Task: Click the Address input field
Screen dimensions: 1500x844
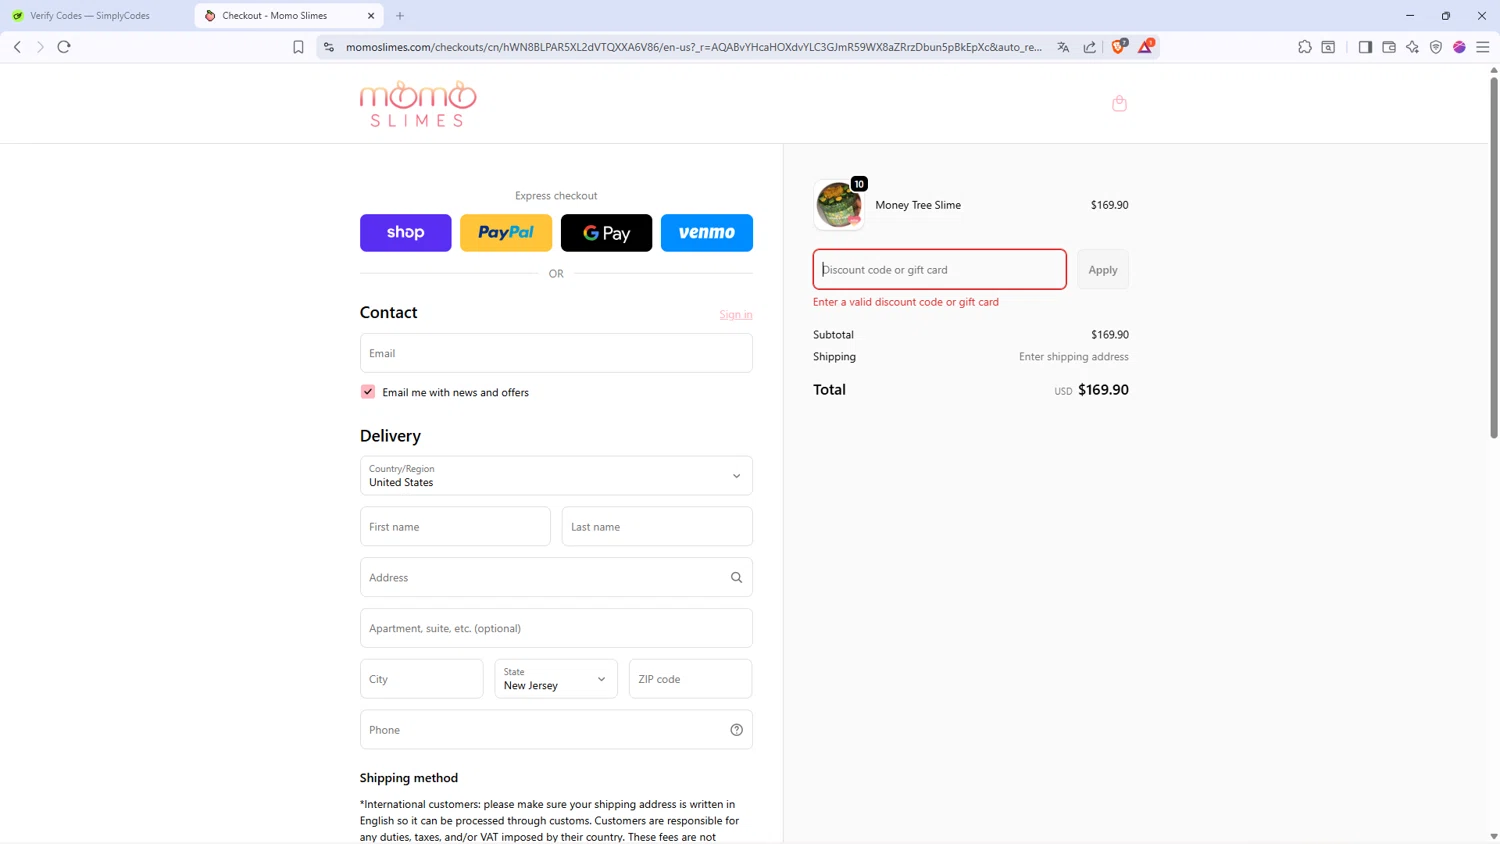Action: 556,577
